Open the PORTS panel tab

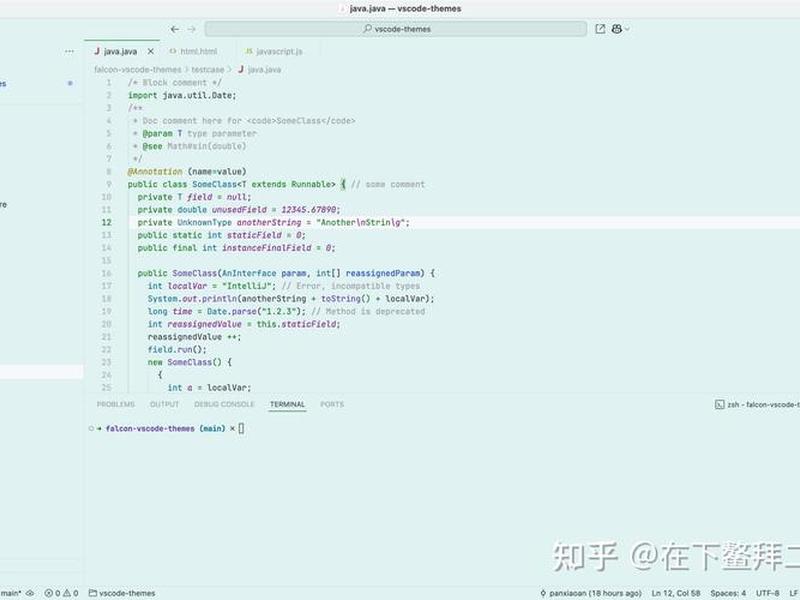332,404
